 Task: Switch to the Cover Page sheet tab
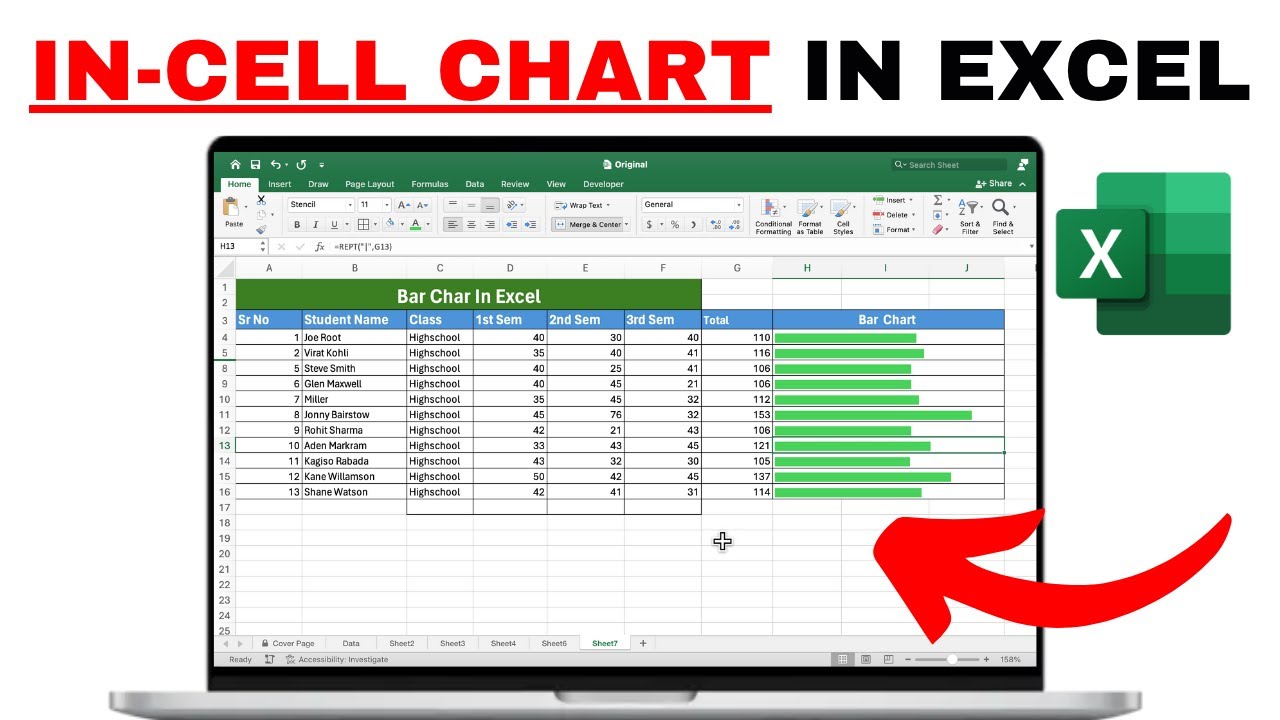287,644
